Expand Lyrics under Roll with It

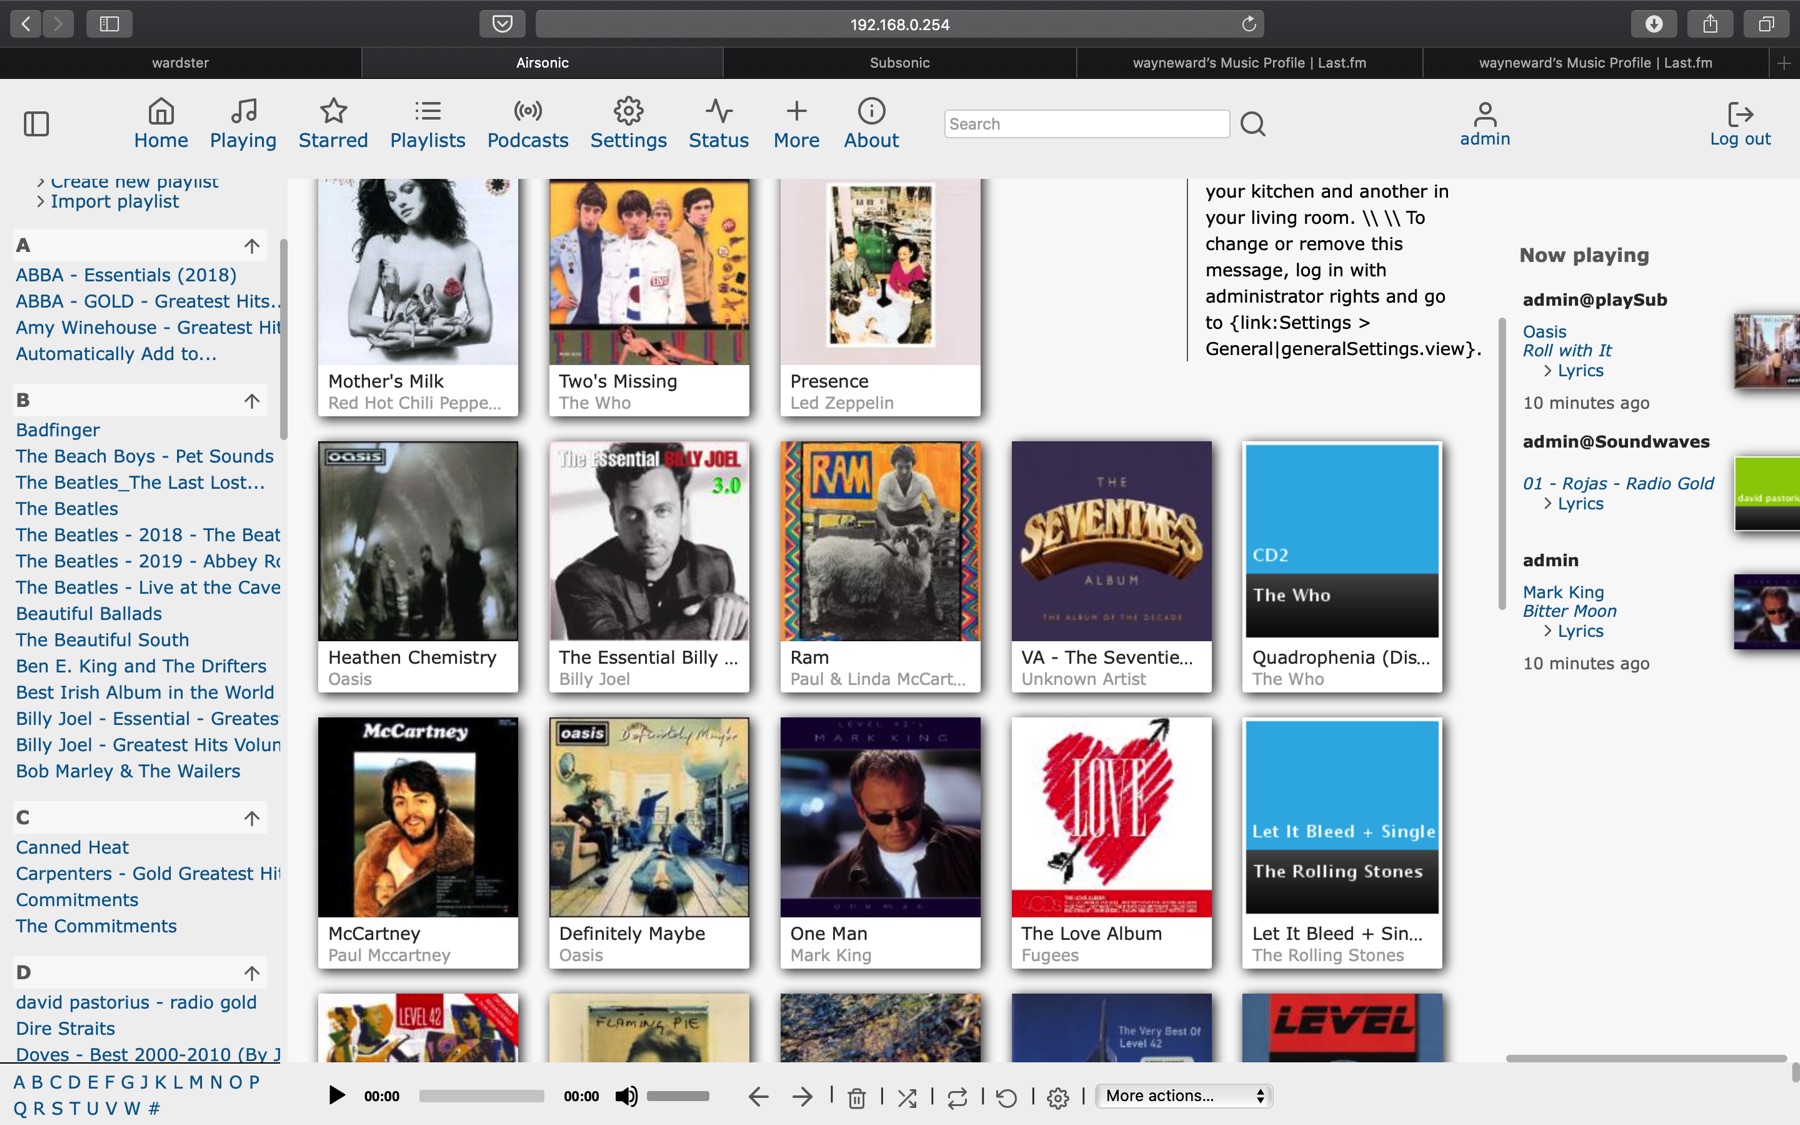[1580, 371]
